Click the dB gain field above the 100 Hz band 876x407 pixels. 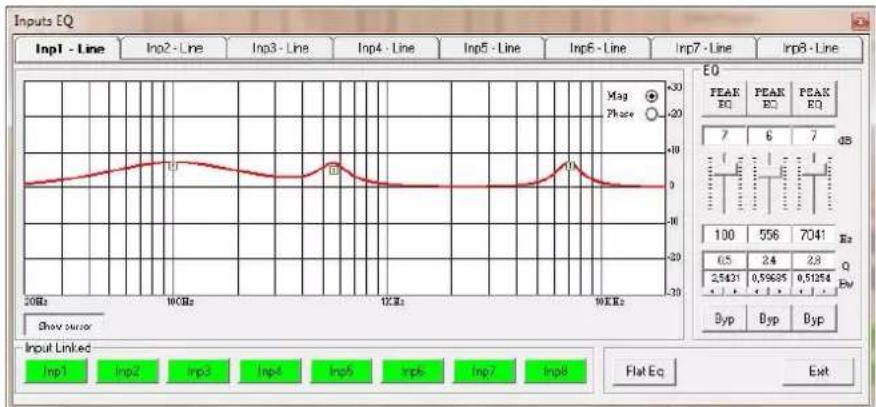pos(724,136)
